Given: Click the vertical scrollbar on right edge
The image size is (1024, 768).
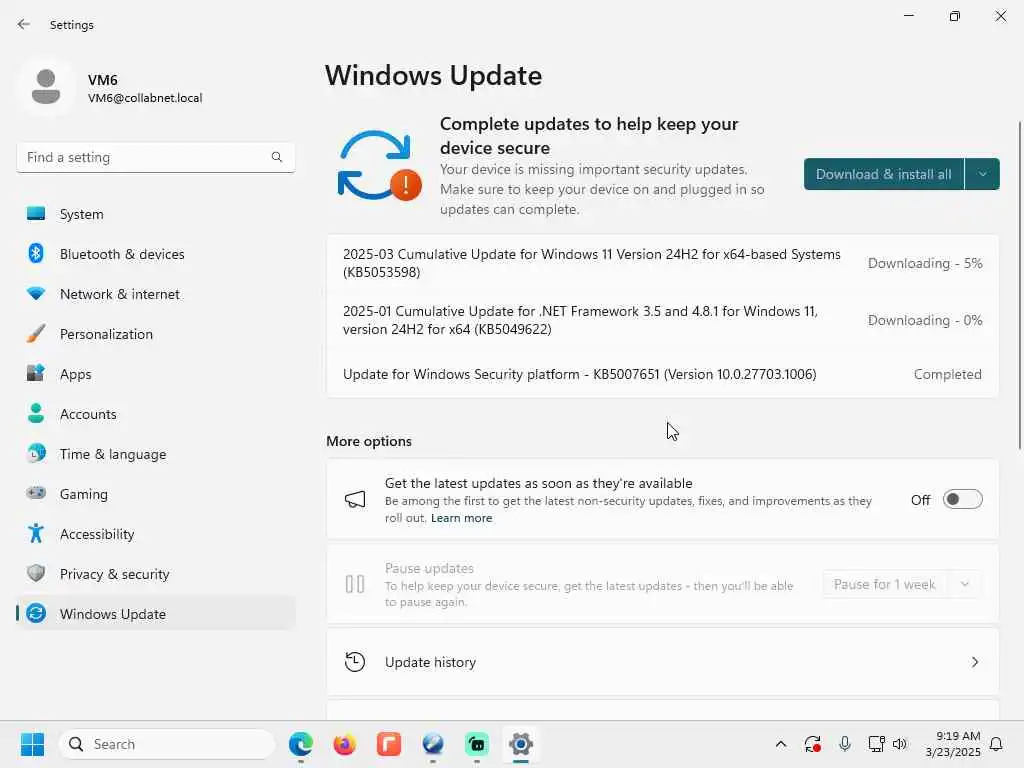Looking at the screenshot, I should click(x=1020, y=285).
